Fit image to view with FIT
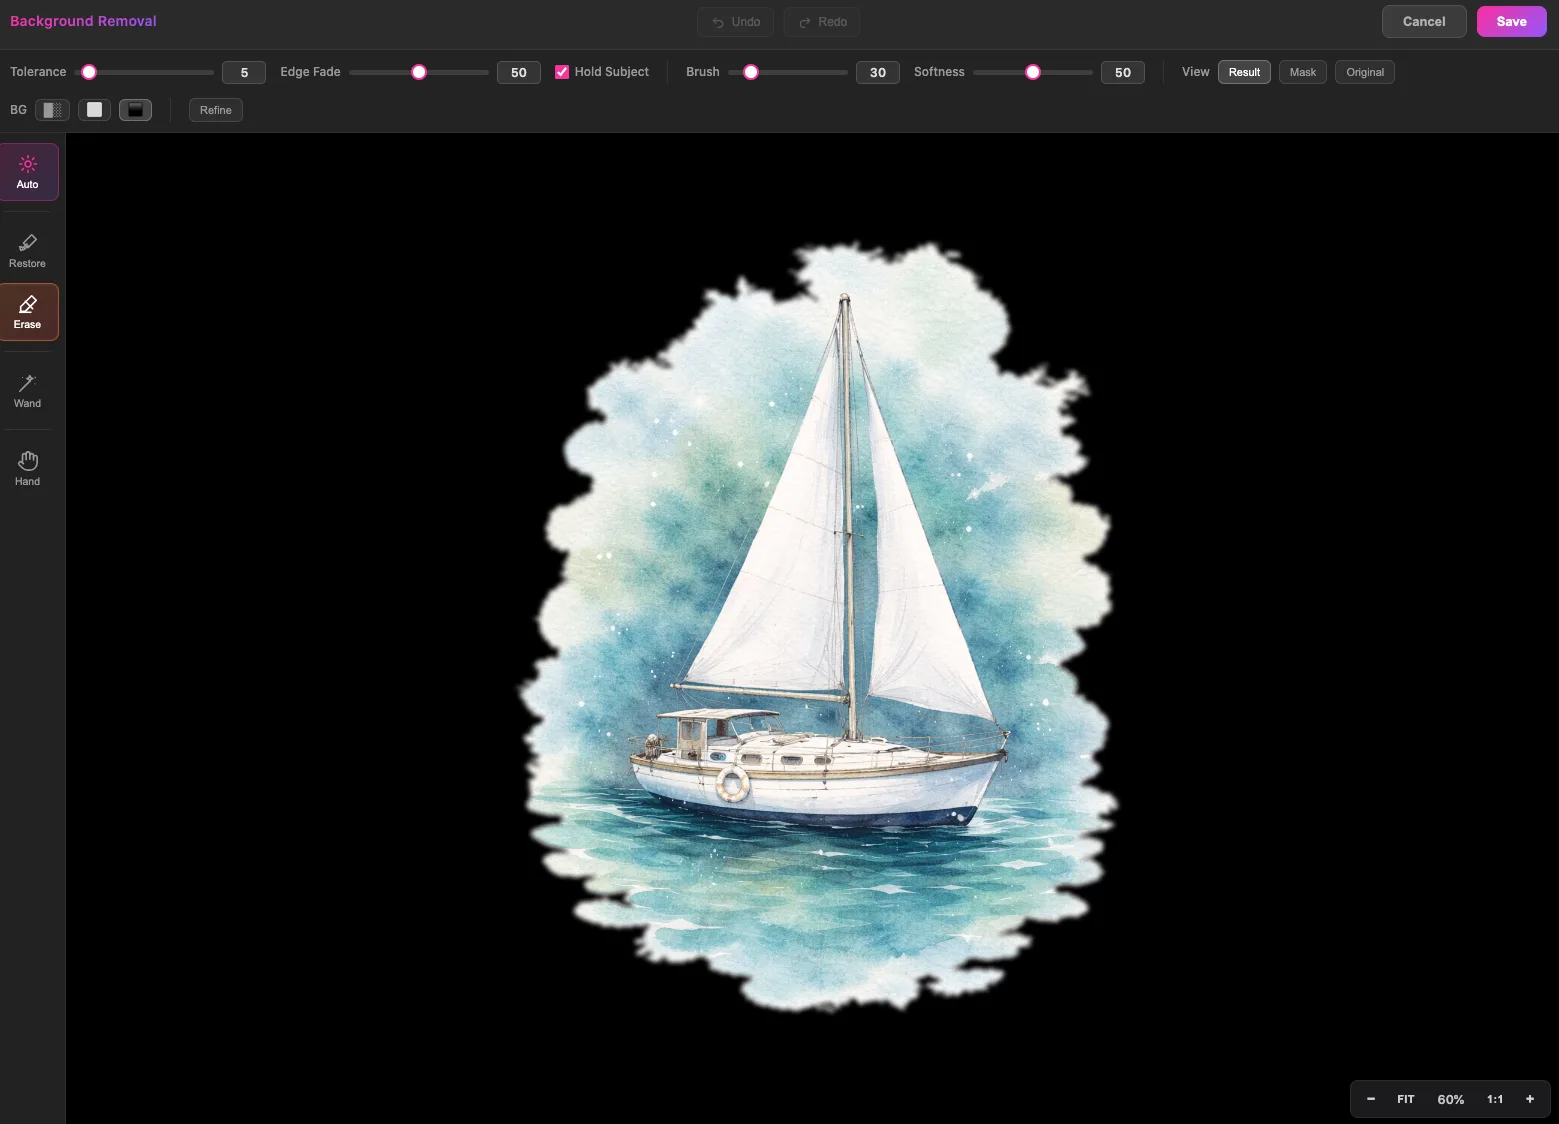 coord(1406,1099)
